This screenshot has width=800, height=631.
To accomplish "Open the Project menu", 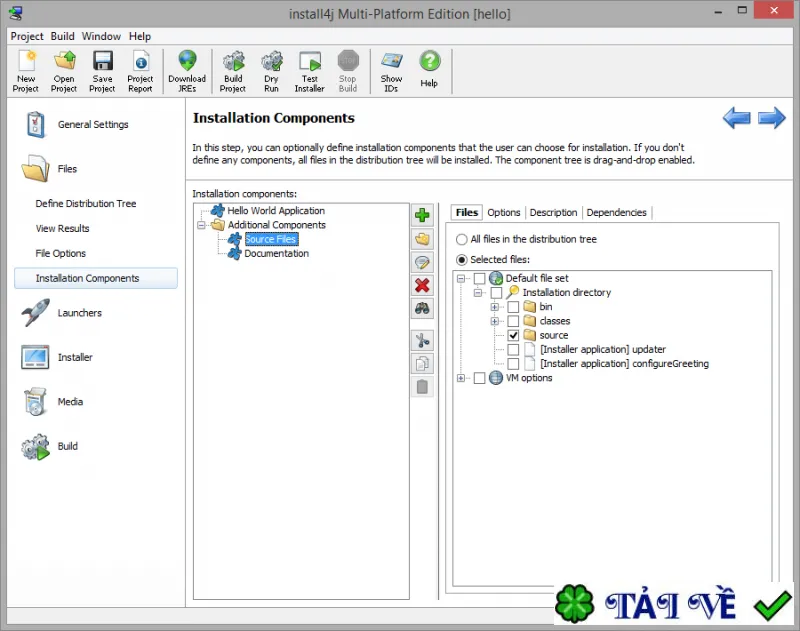I will tap(27, 36).
